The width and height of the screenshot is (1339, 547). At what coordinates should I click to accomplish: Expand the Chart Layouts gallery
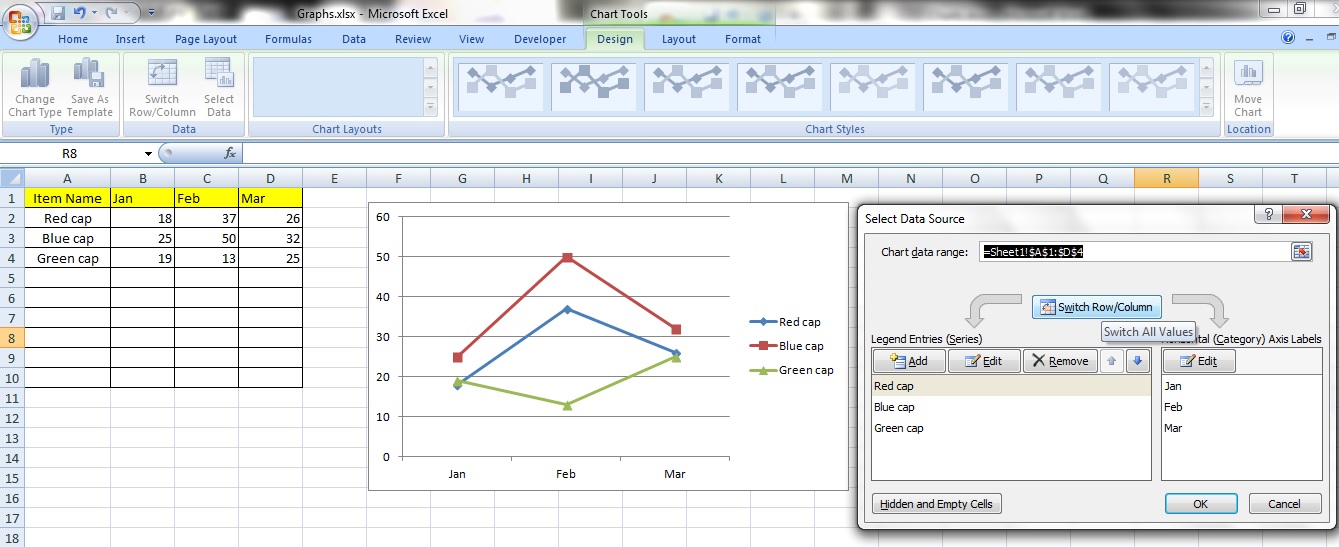click(x=431, y=107)
